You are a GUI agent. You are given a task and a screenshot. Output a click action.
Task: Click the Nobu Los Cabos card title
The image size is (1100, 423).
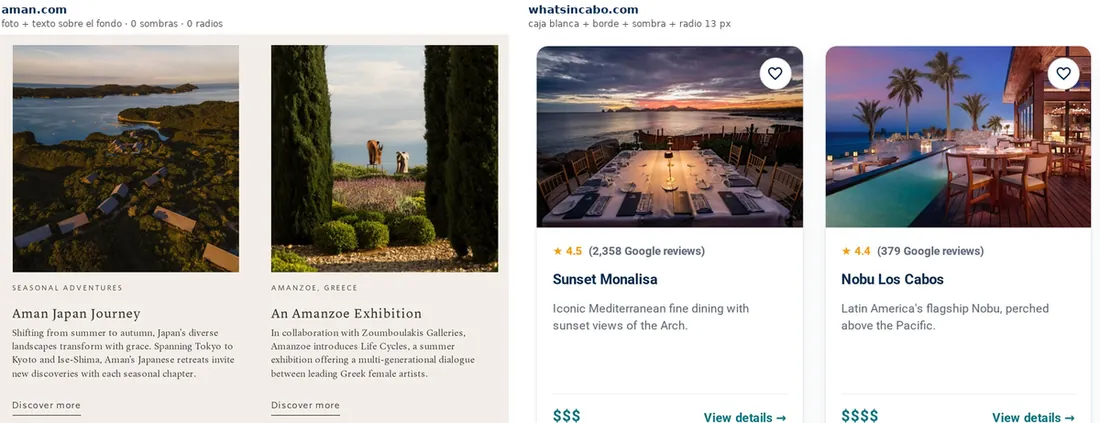point(892,279)
